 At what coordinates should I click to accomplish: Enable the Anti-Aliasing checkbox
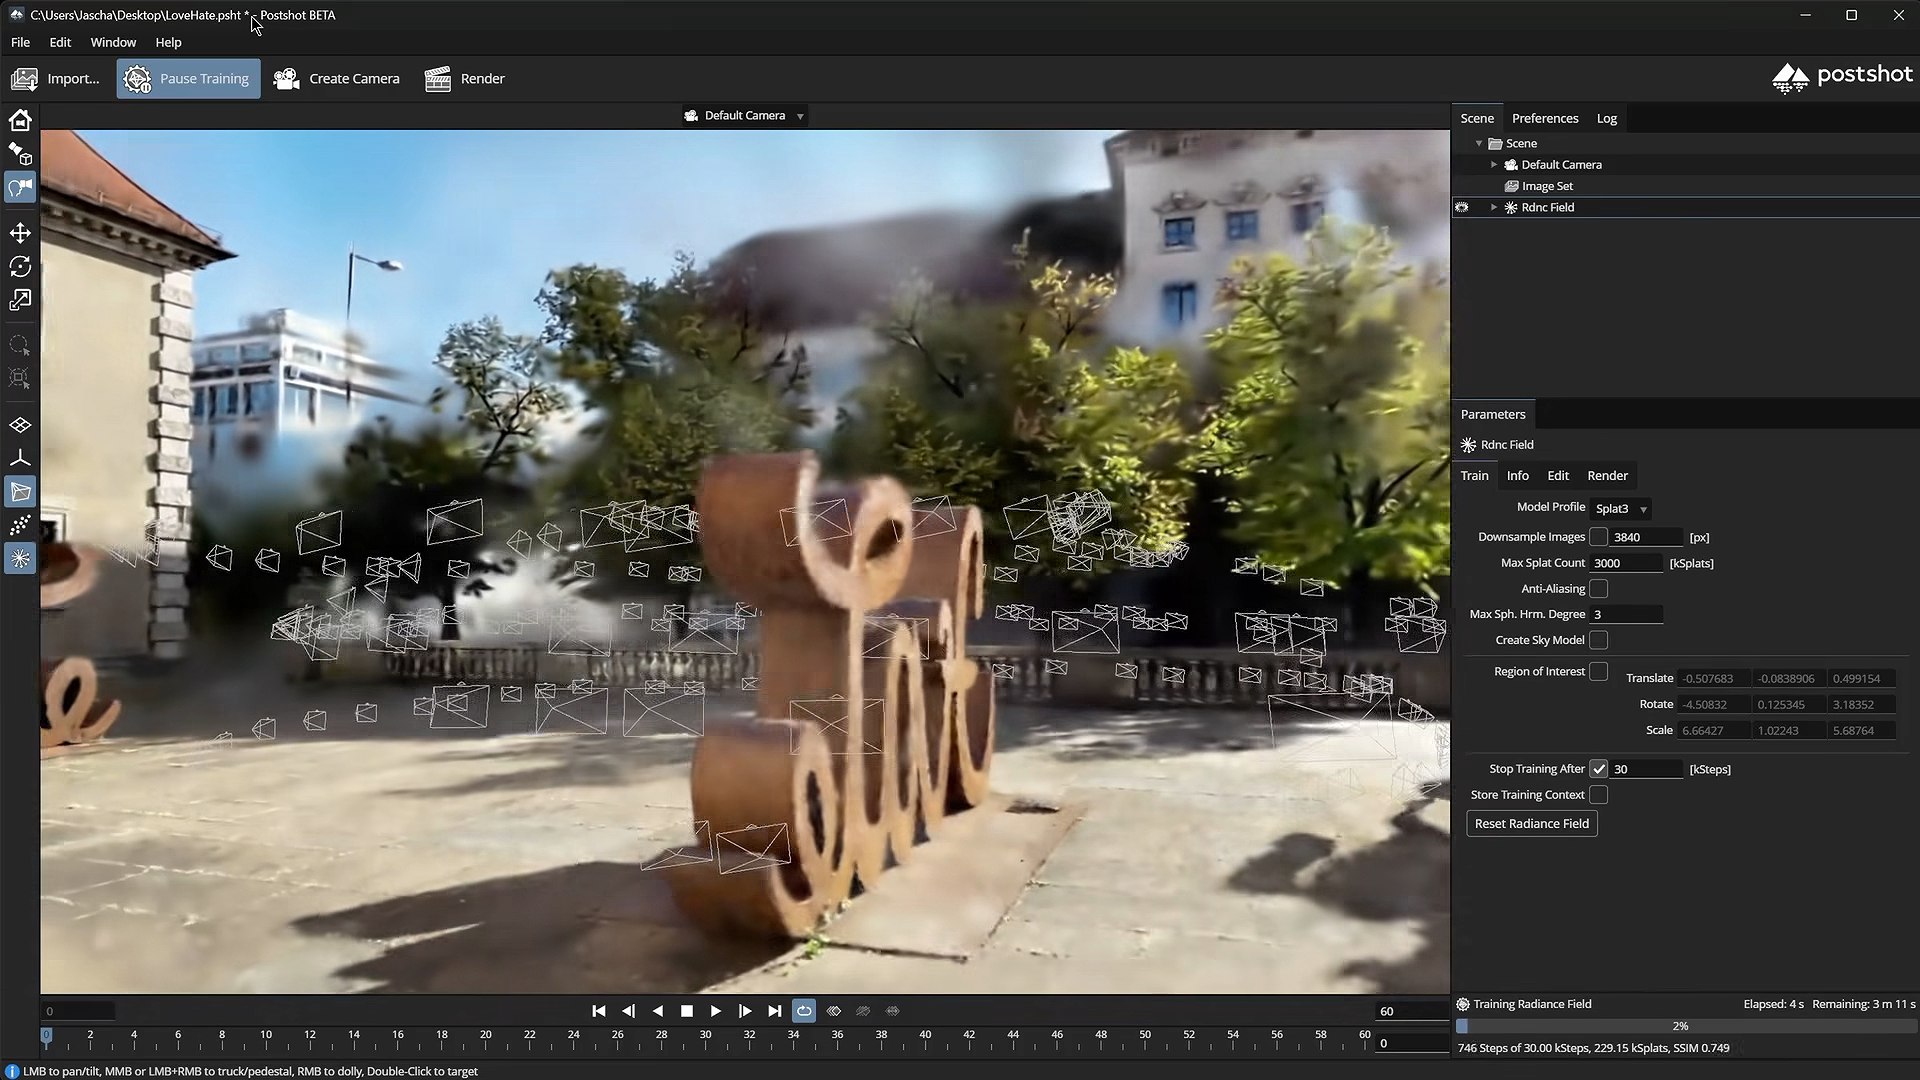click(x=1598, y=589)
